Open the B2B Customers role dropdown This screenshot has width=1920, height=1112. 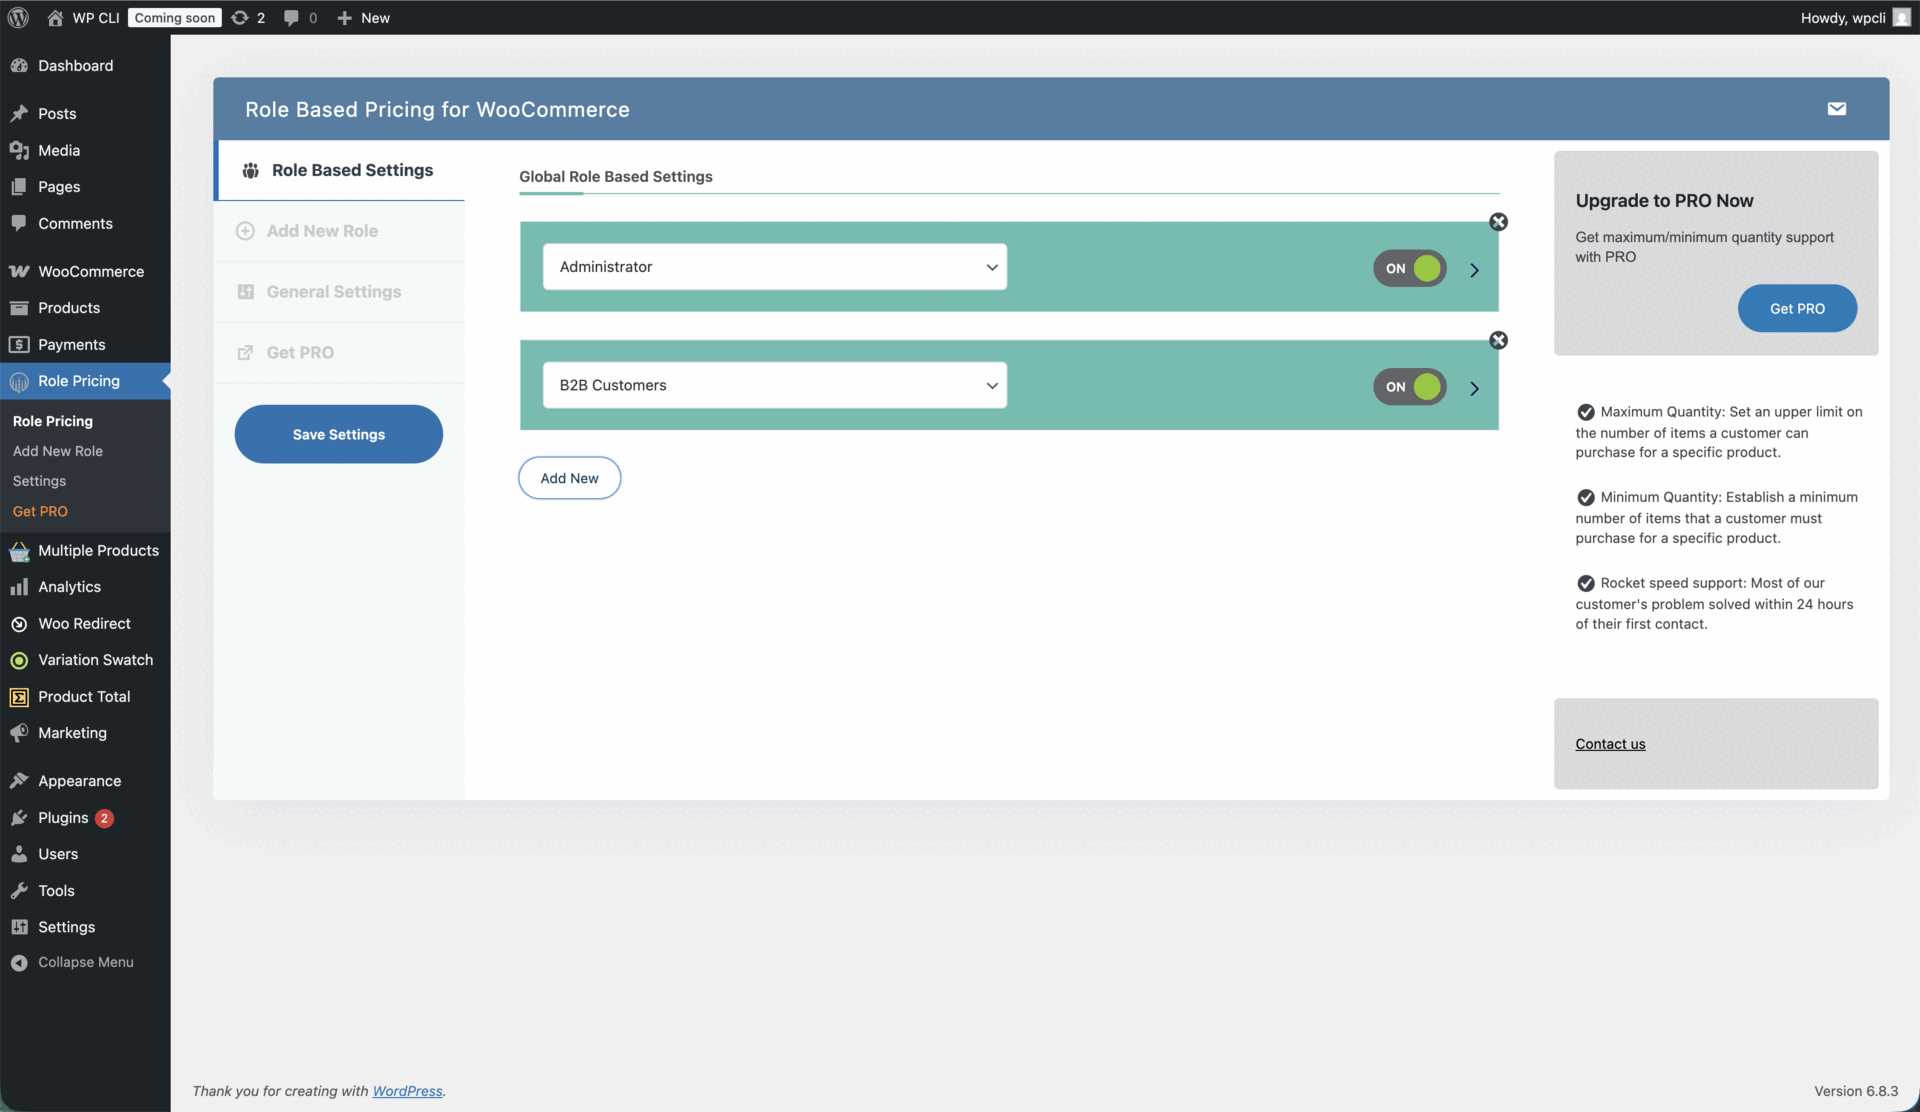pyautogui.click(x=774, y=385)
